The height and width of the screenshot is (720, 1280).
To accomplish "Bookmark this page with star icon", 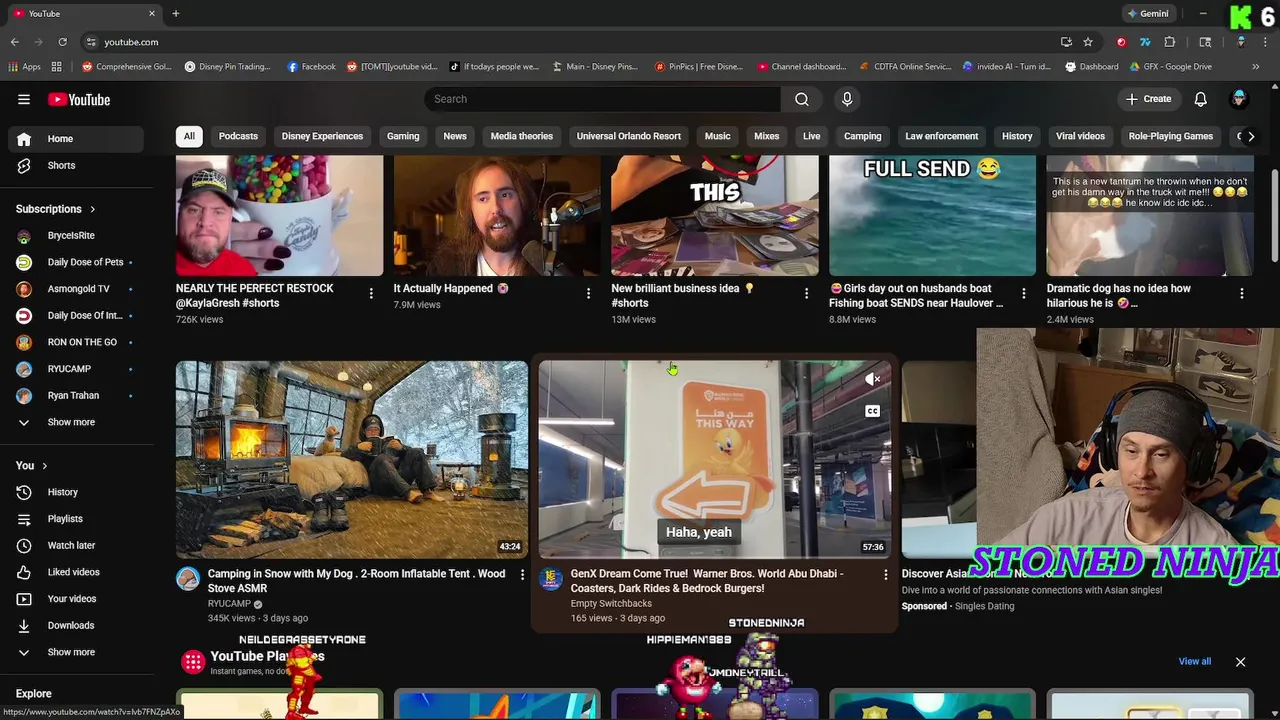I will 1088,42.
